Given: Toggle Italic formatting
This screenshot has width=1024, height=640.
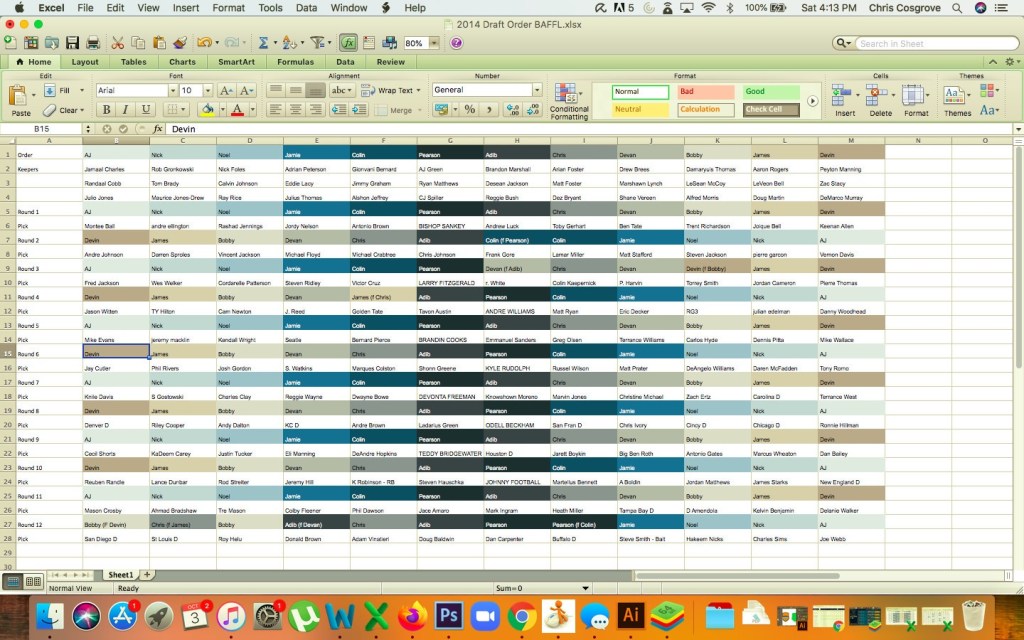Looking at the screenshot, I should tap(125, 110).
